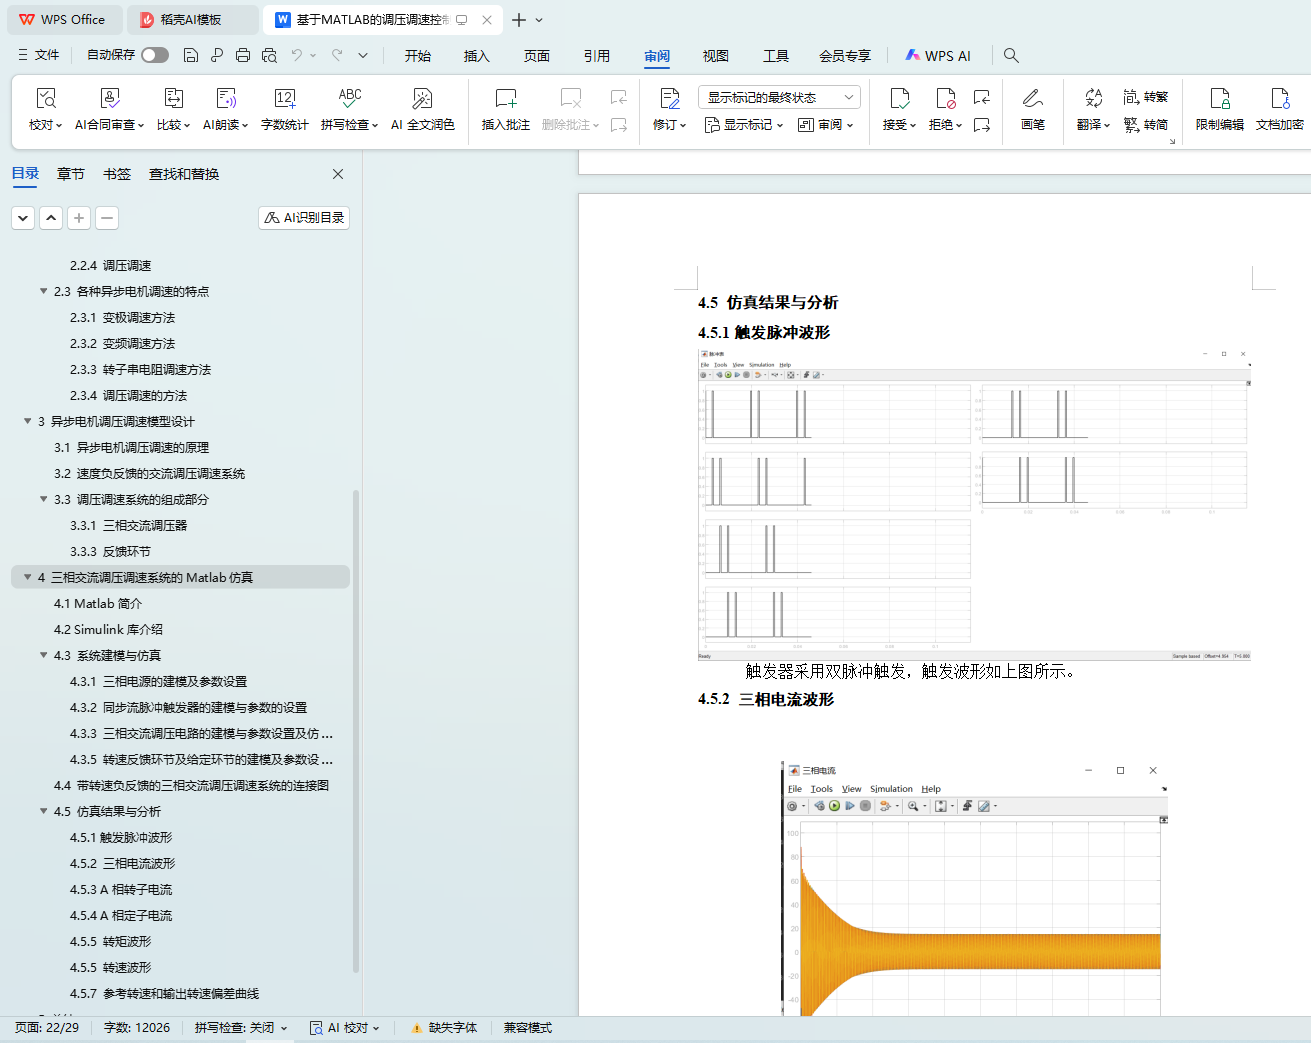The width and height of the screenshot is (1311, 1043).
Task: Close the navigation sidebar panel
Action: click(338, 174)
